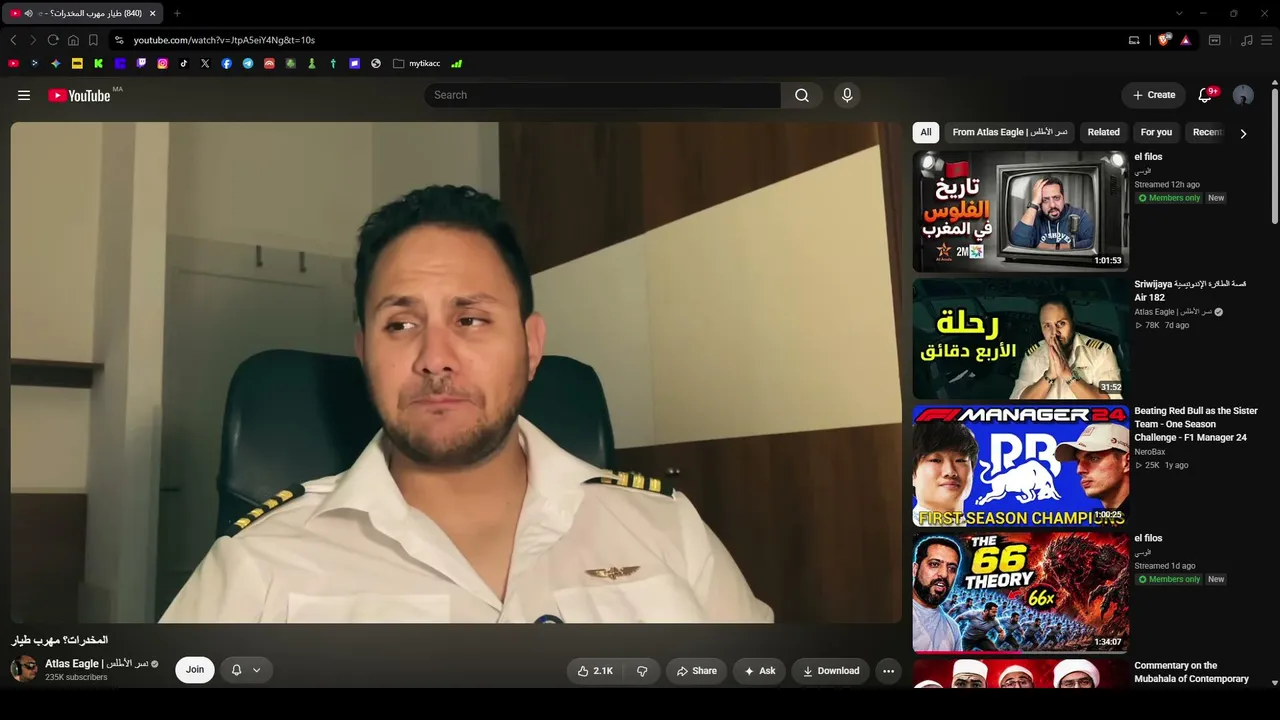Open the Commentary on the Mubahala video title
The image size is (1280, 720).
click(x=1192, y=672)
